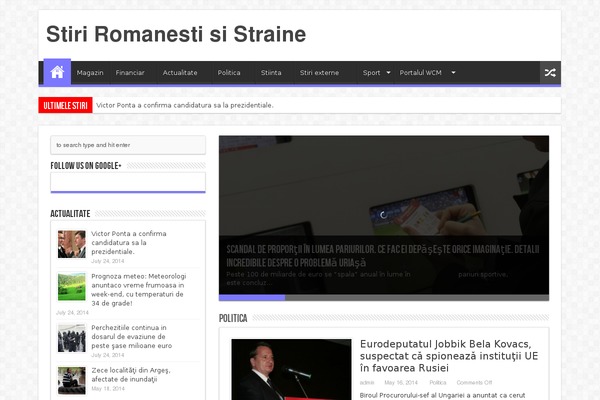The width and height of the screenshot is (600, 400).
Task: Focus the search type and hit enter field
Action: (128, 145)
